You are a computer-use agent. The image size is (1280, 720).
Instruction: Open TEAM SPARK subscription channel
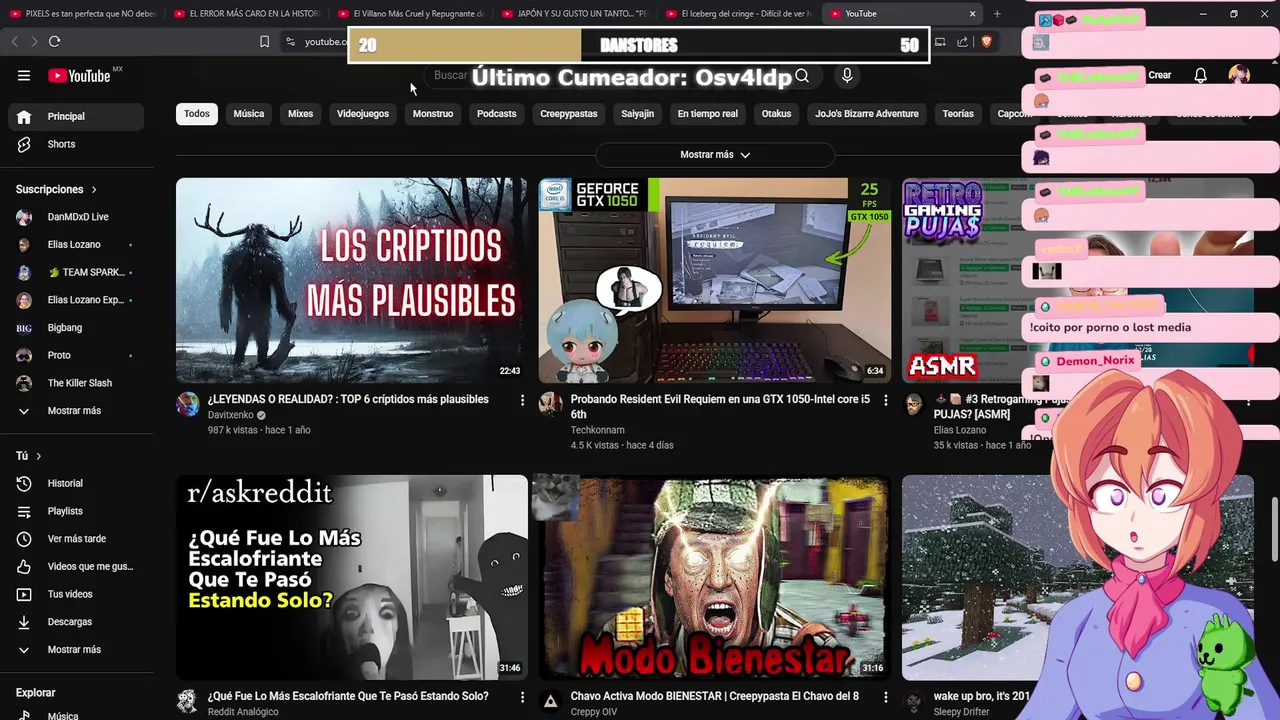coord(77,272)
